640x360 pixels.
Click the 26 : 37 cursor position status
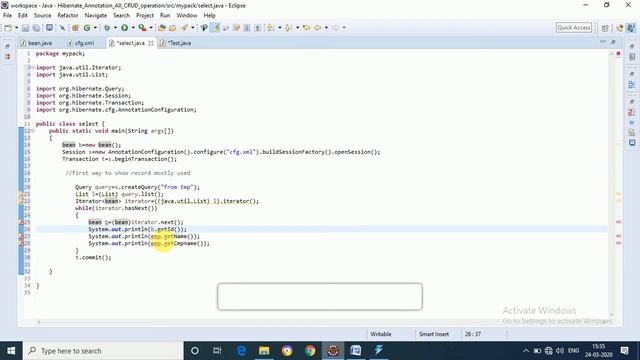473,334
